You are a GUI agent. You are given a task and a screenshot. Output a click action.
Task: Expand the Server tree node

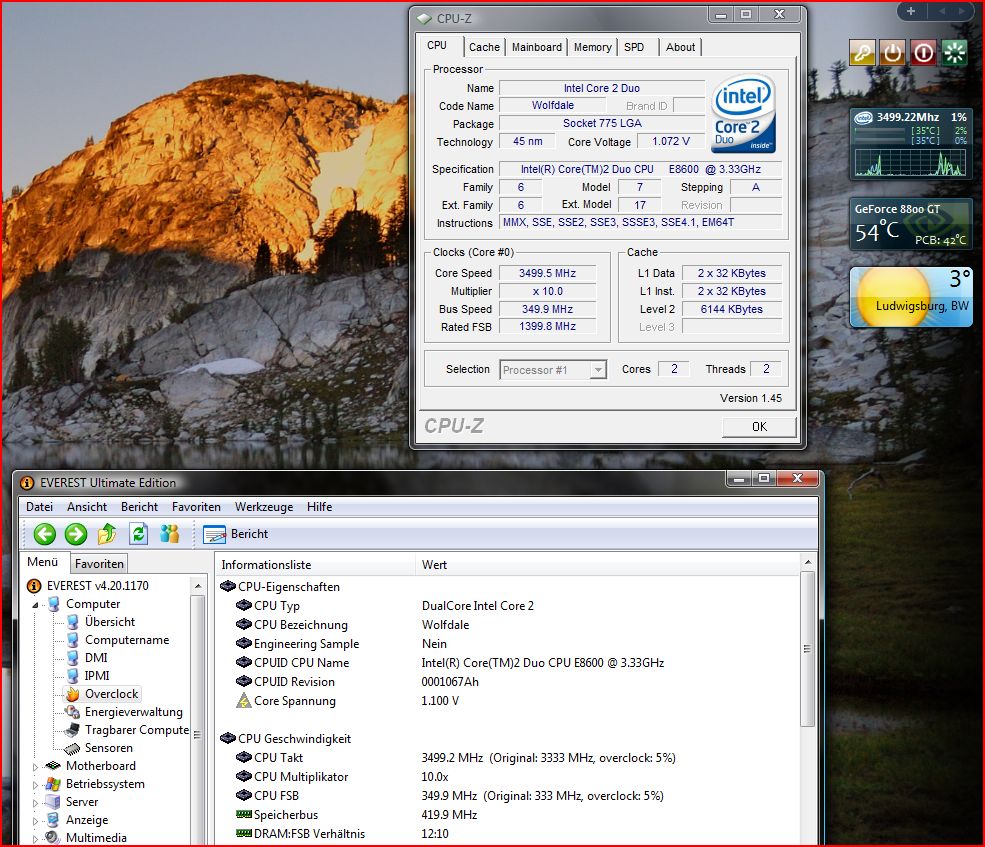tap(35, 803)
